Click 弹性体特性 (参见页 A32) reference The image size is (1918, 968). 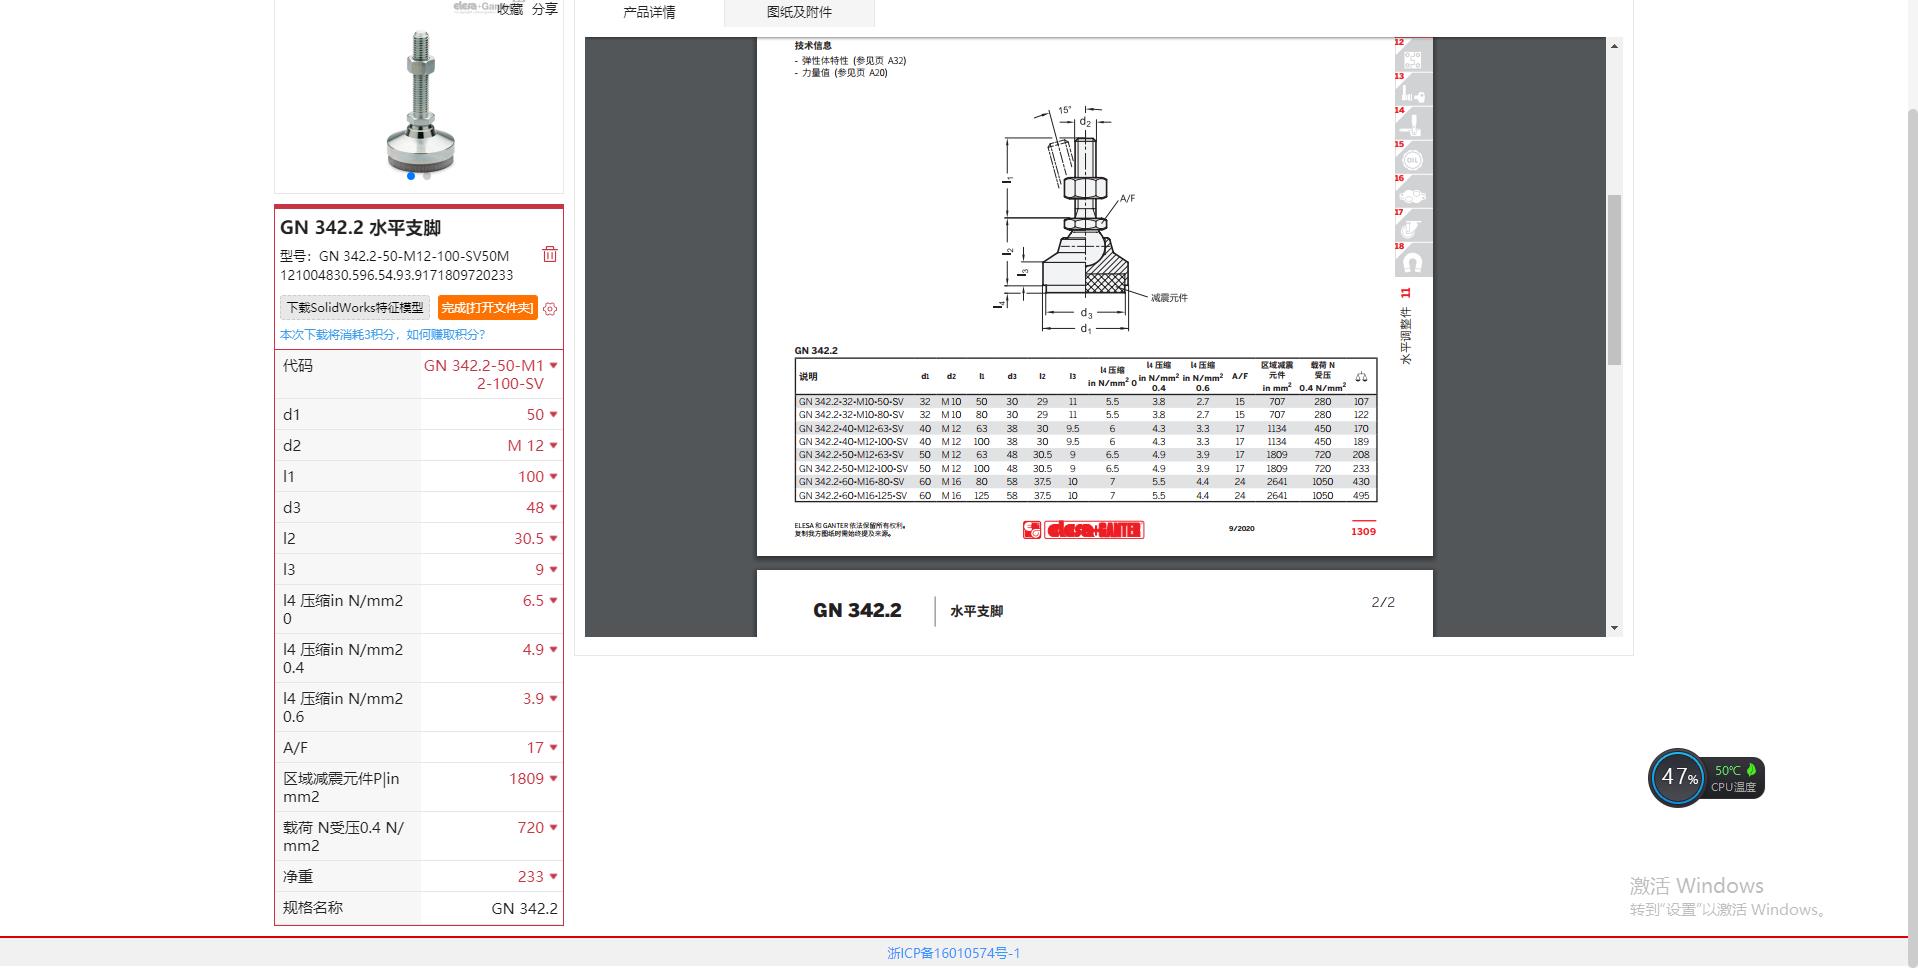(854, 61)
